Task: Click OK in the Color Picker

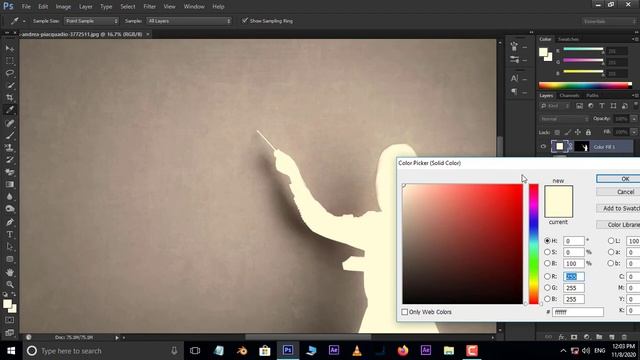Action: coord(618,179)
